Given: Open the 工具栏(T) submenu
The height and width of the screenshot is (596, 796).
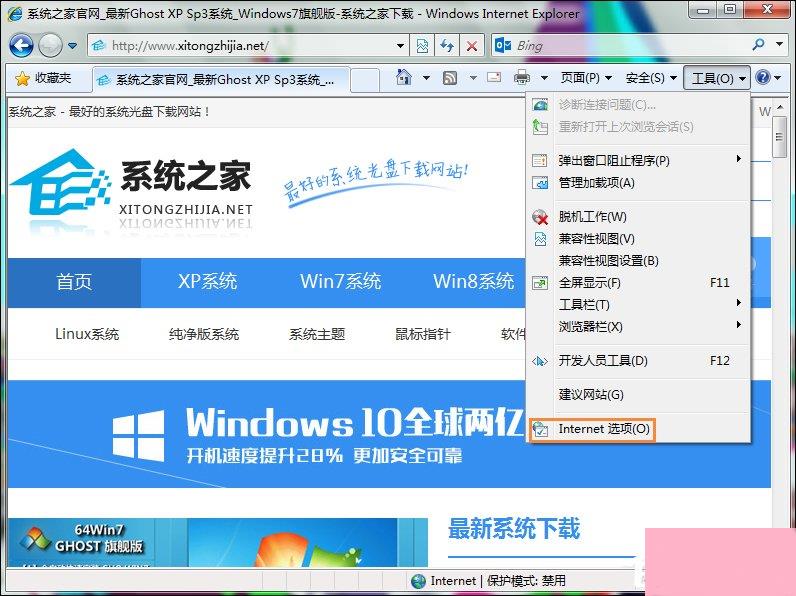Looking at the screenshot, I should click(x=639, y=305).
